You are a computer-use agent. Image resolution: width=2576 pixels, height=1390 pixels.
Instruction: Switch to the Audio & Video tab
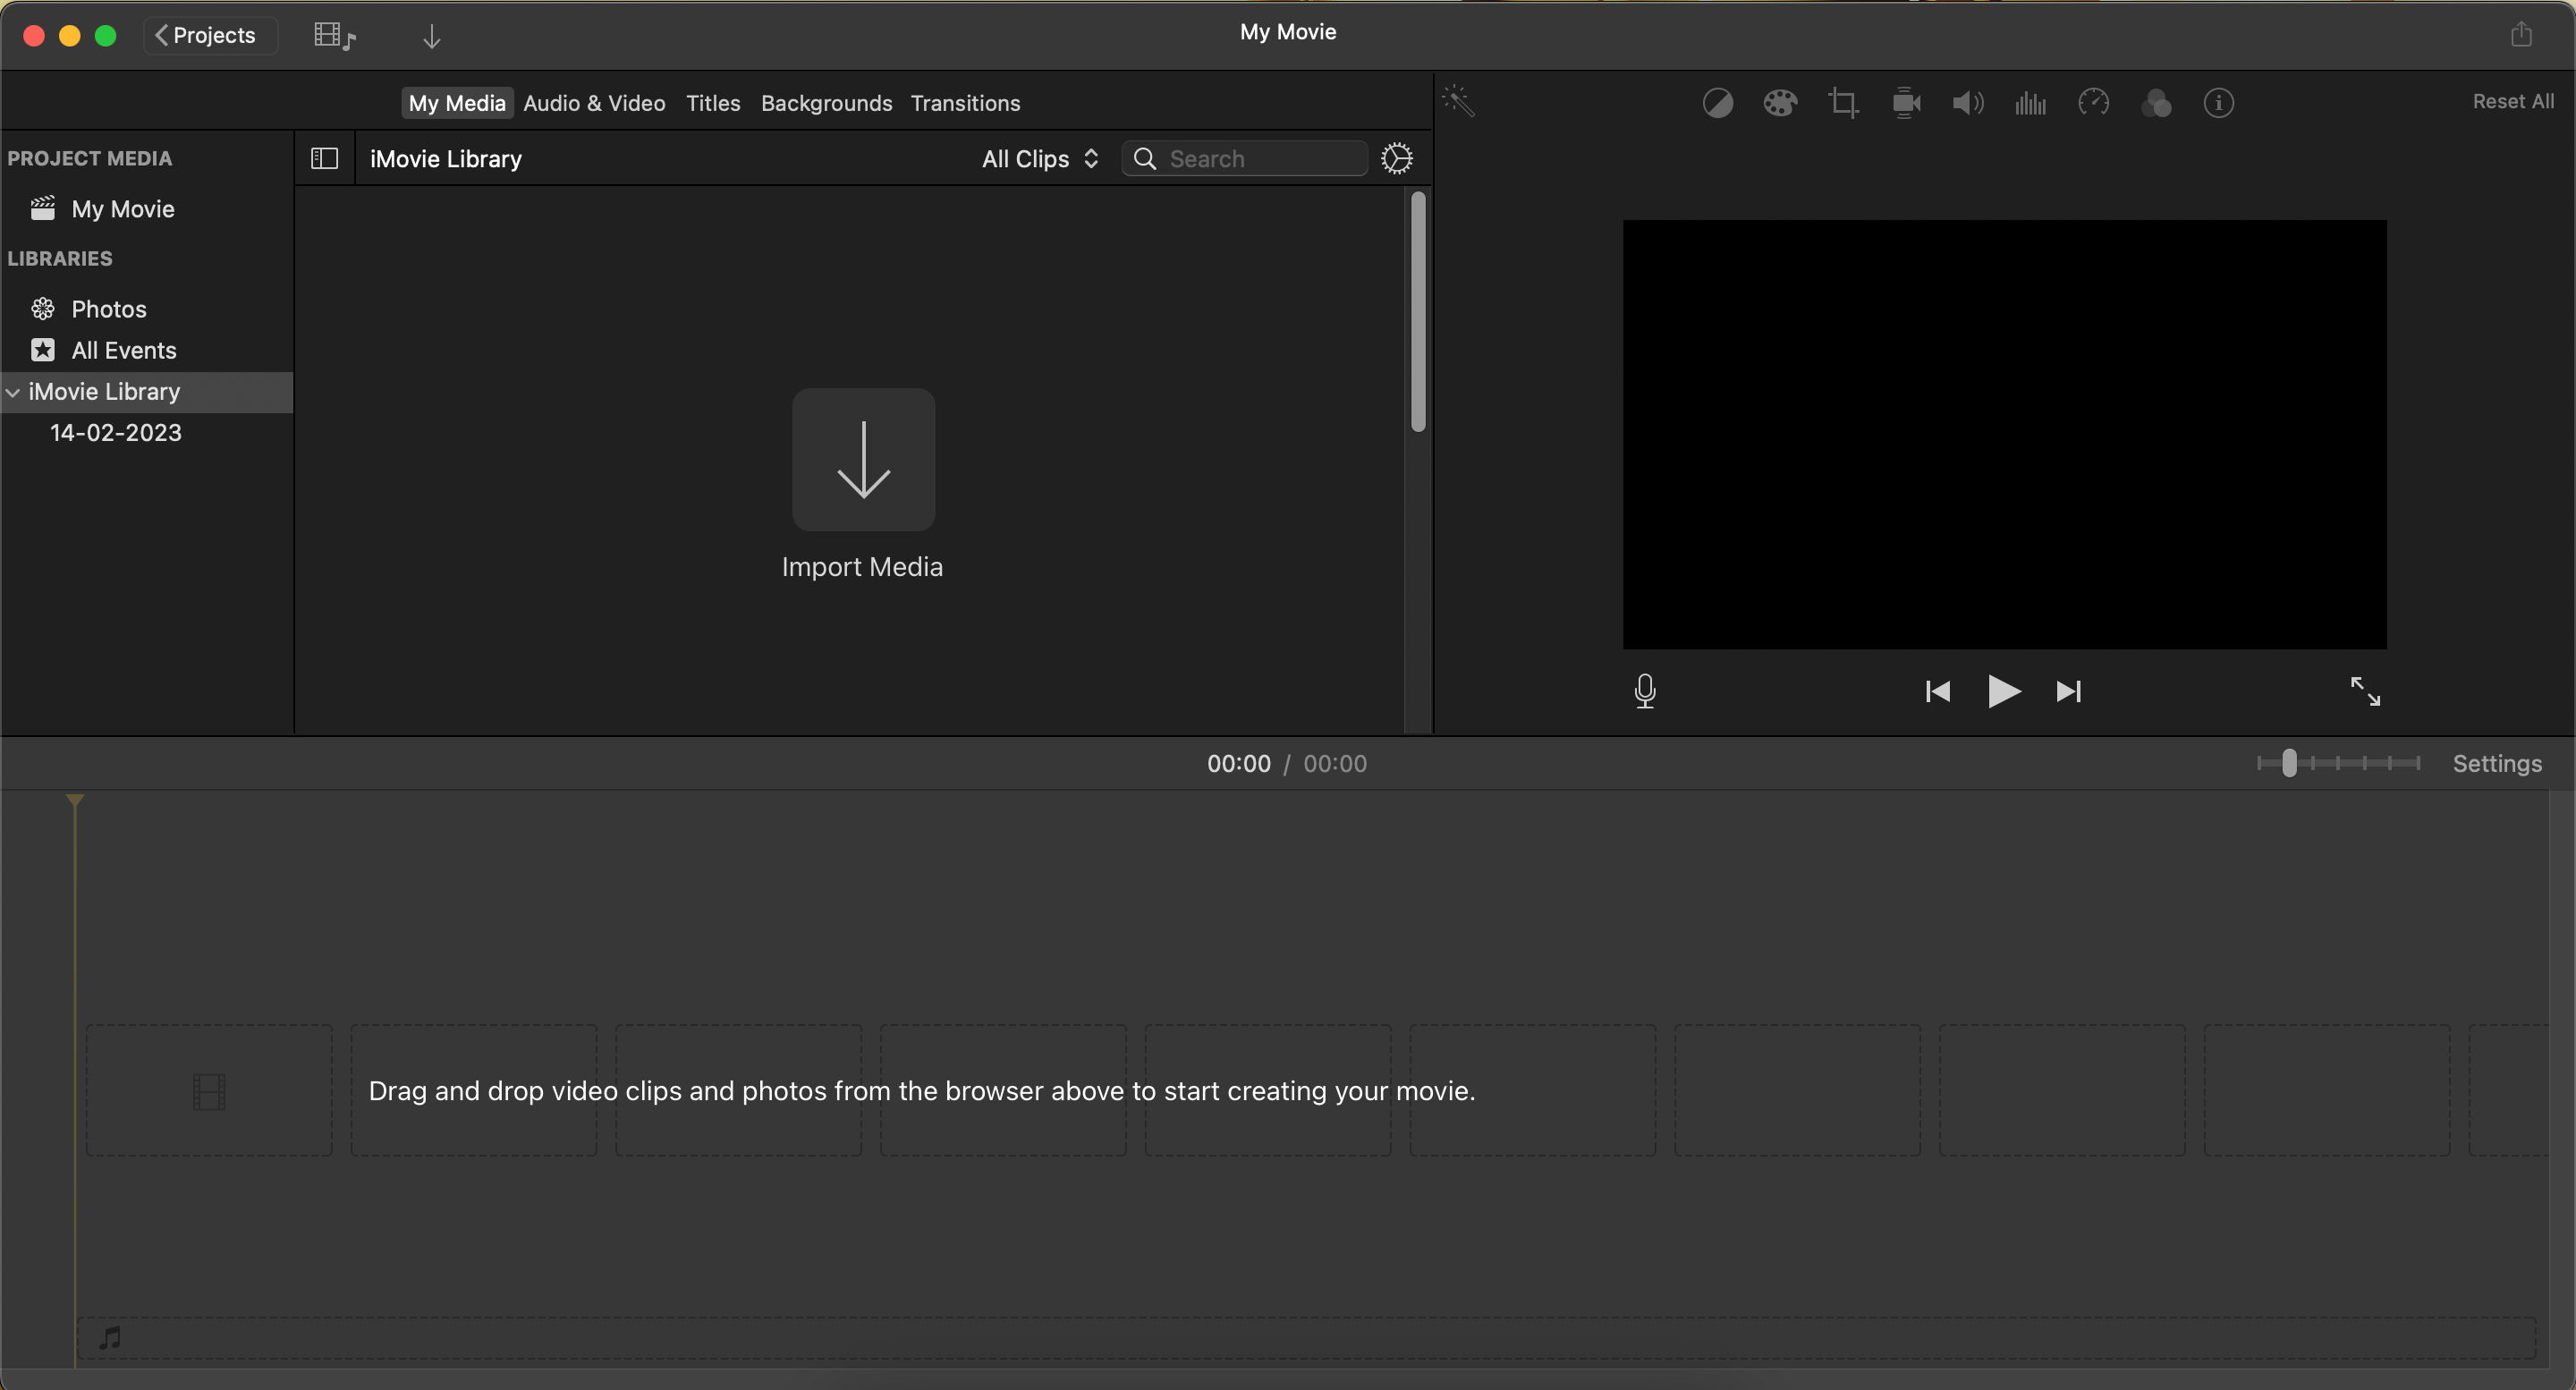click(594, 102)
